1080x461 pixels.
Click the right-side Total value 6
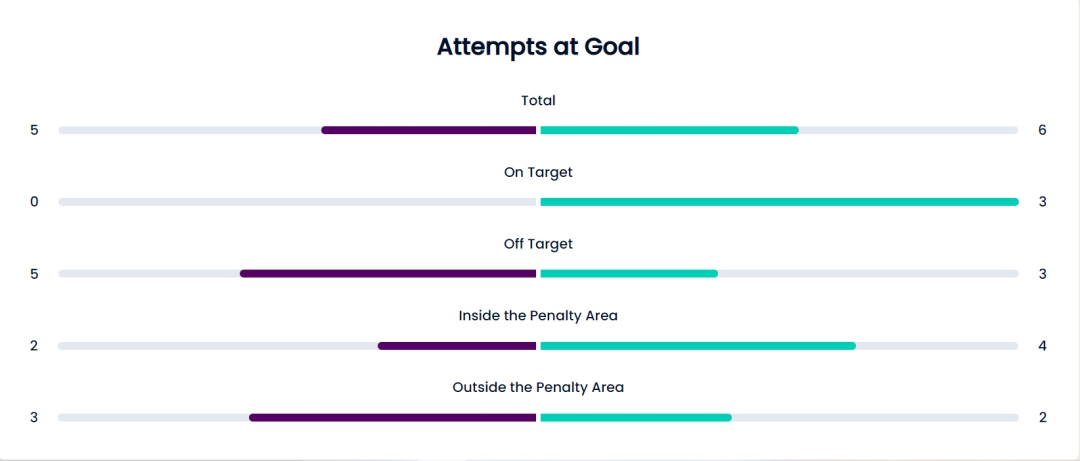tap(1042, 130)
